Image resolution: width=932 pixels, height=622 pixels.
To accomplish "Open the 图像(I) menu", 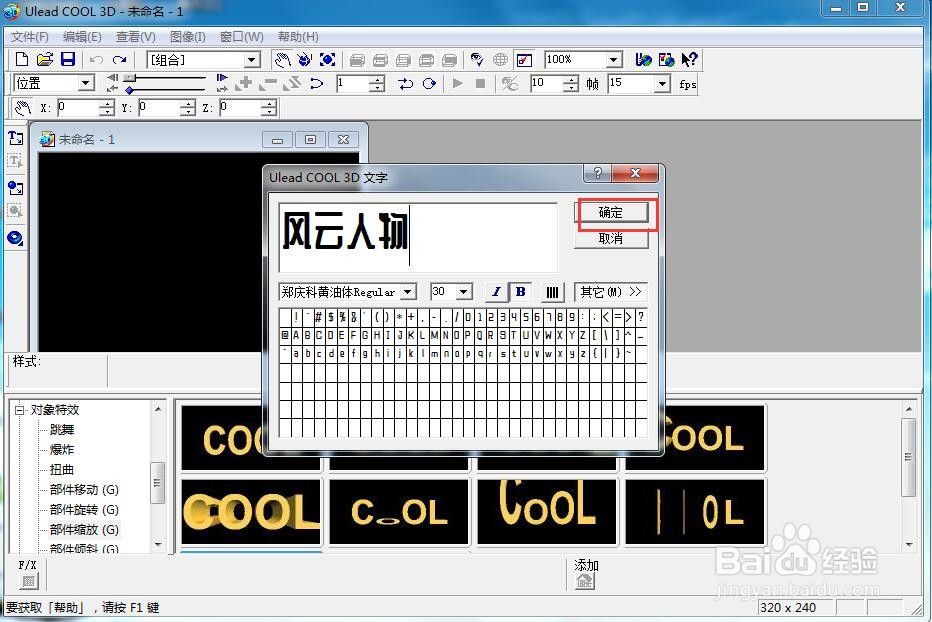I will [x=188, y=37].
